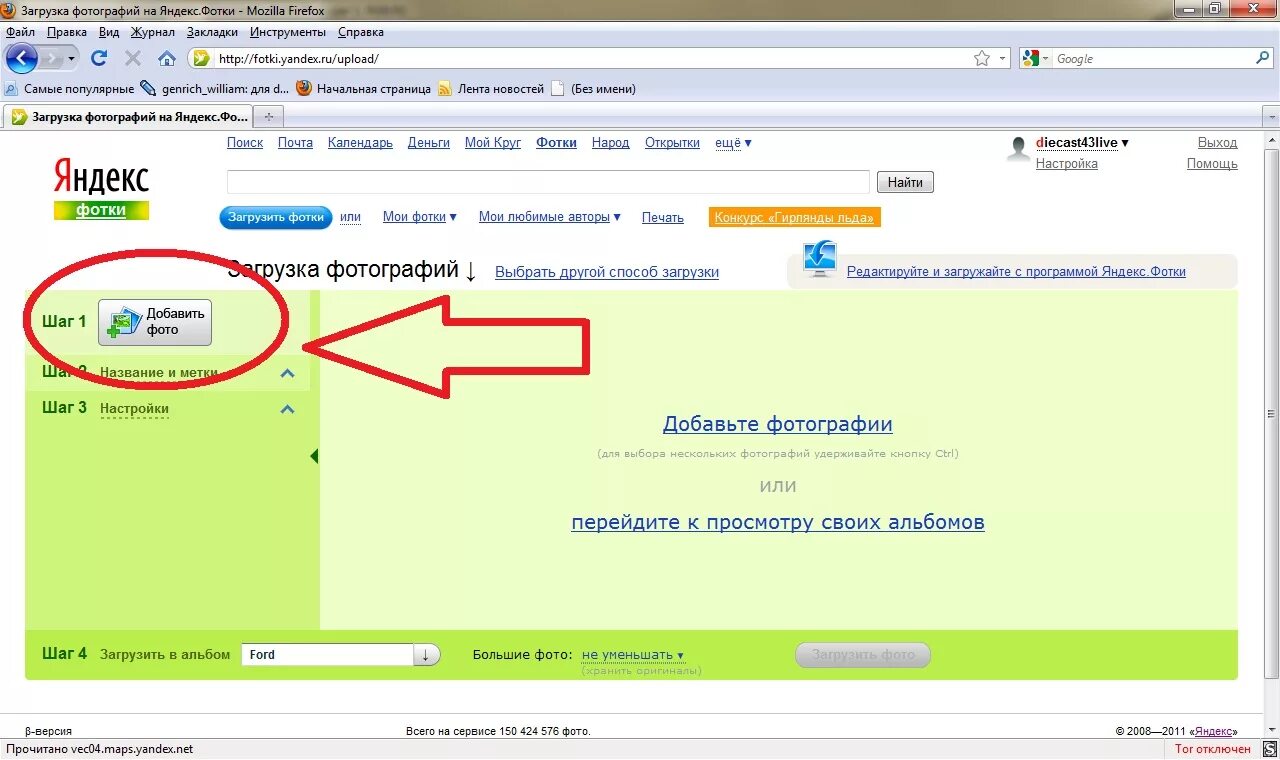Open the Инструменты menu
Image resolution: width=1280 pixels, height=760 pixels.
point(289,32)
